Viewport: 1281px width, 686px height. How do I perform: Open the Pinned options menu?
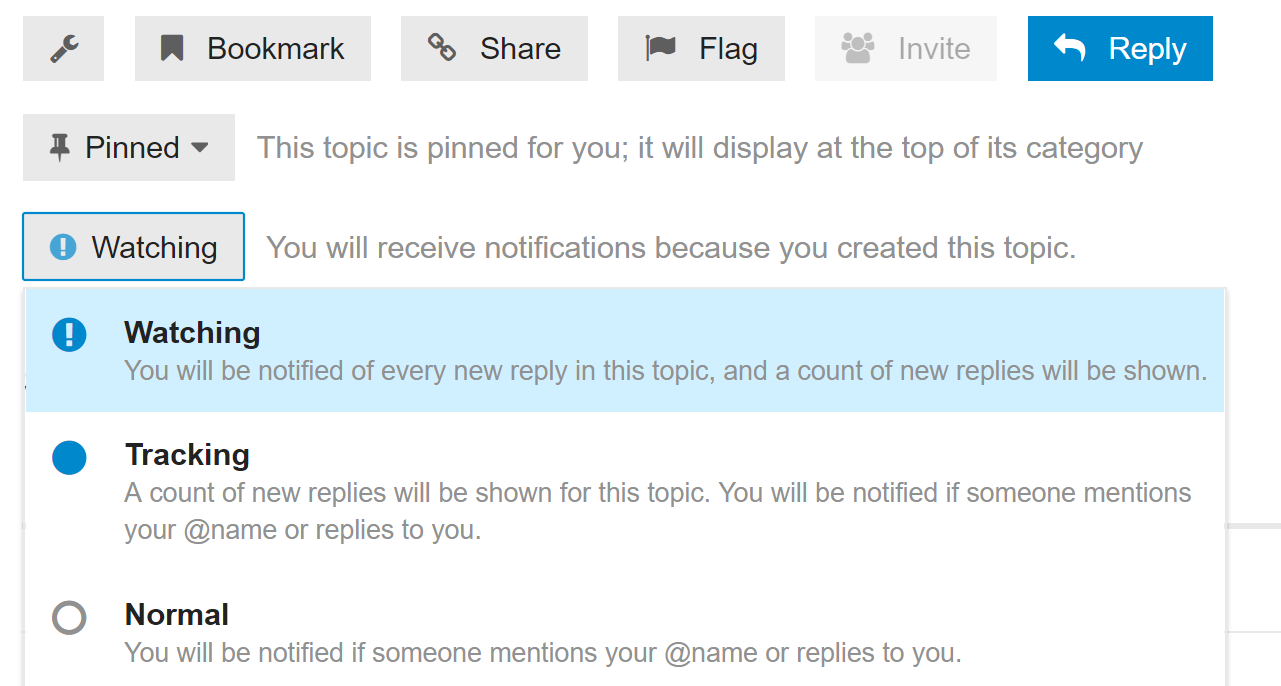pos(130,148)
